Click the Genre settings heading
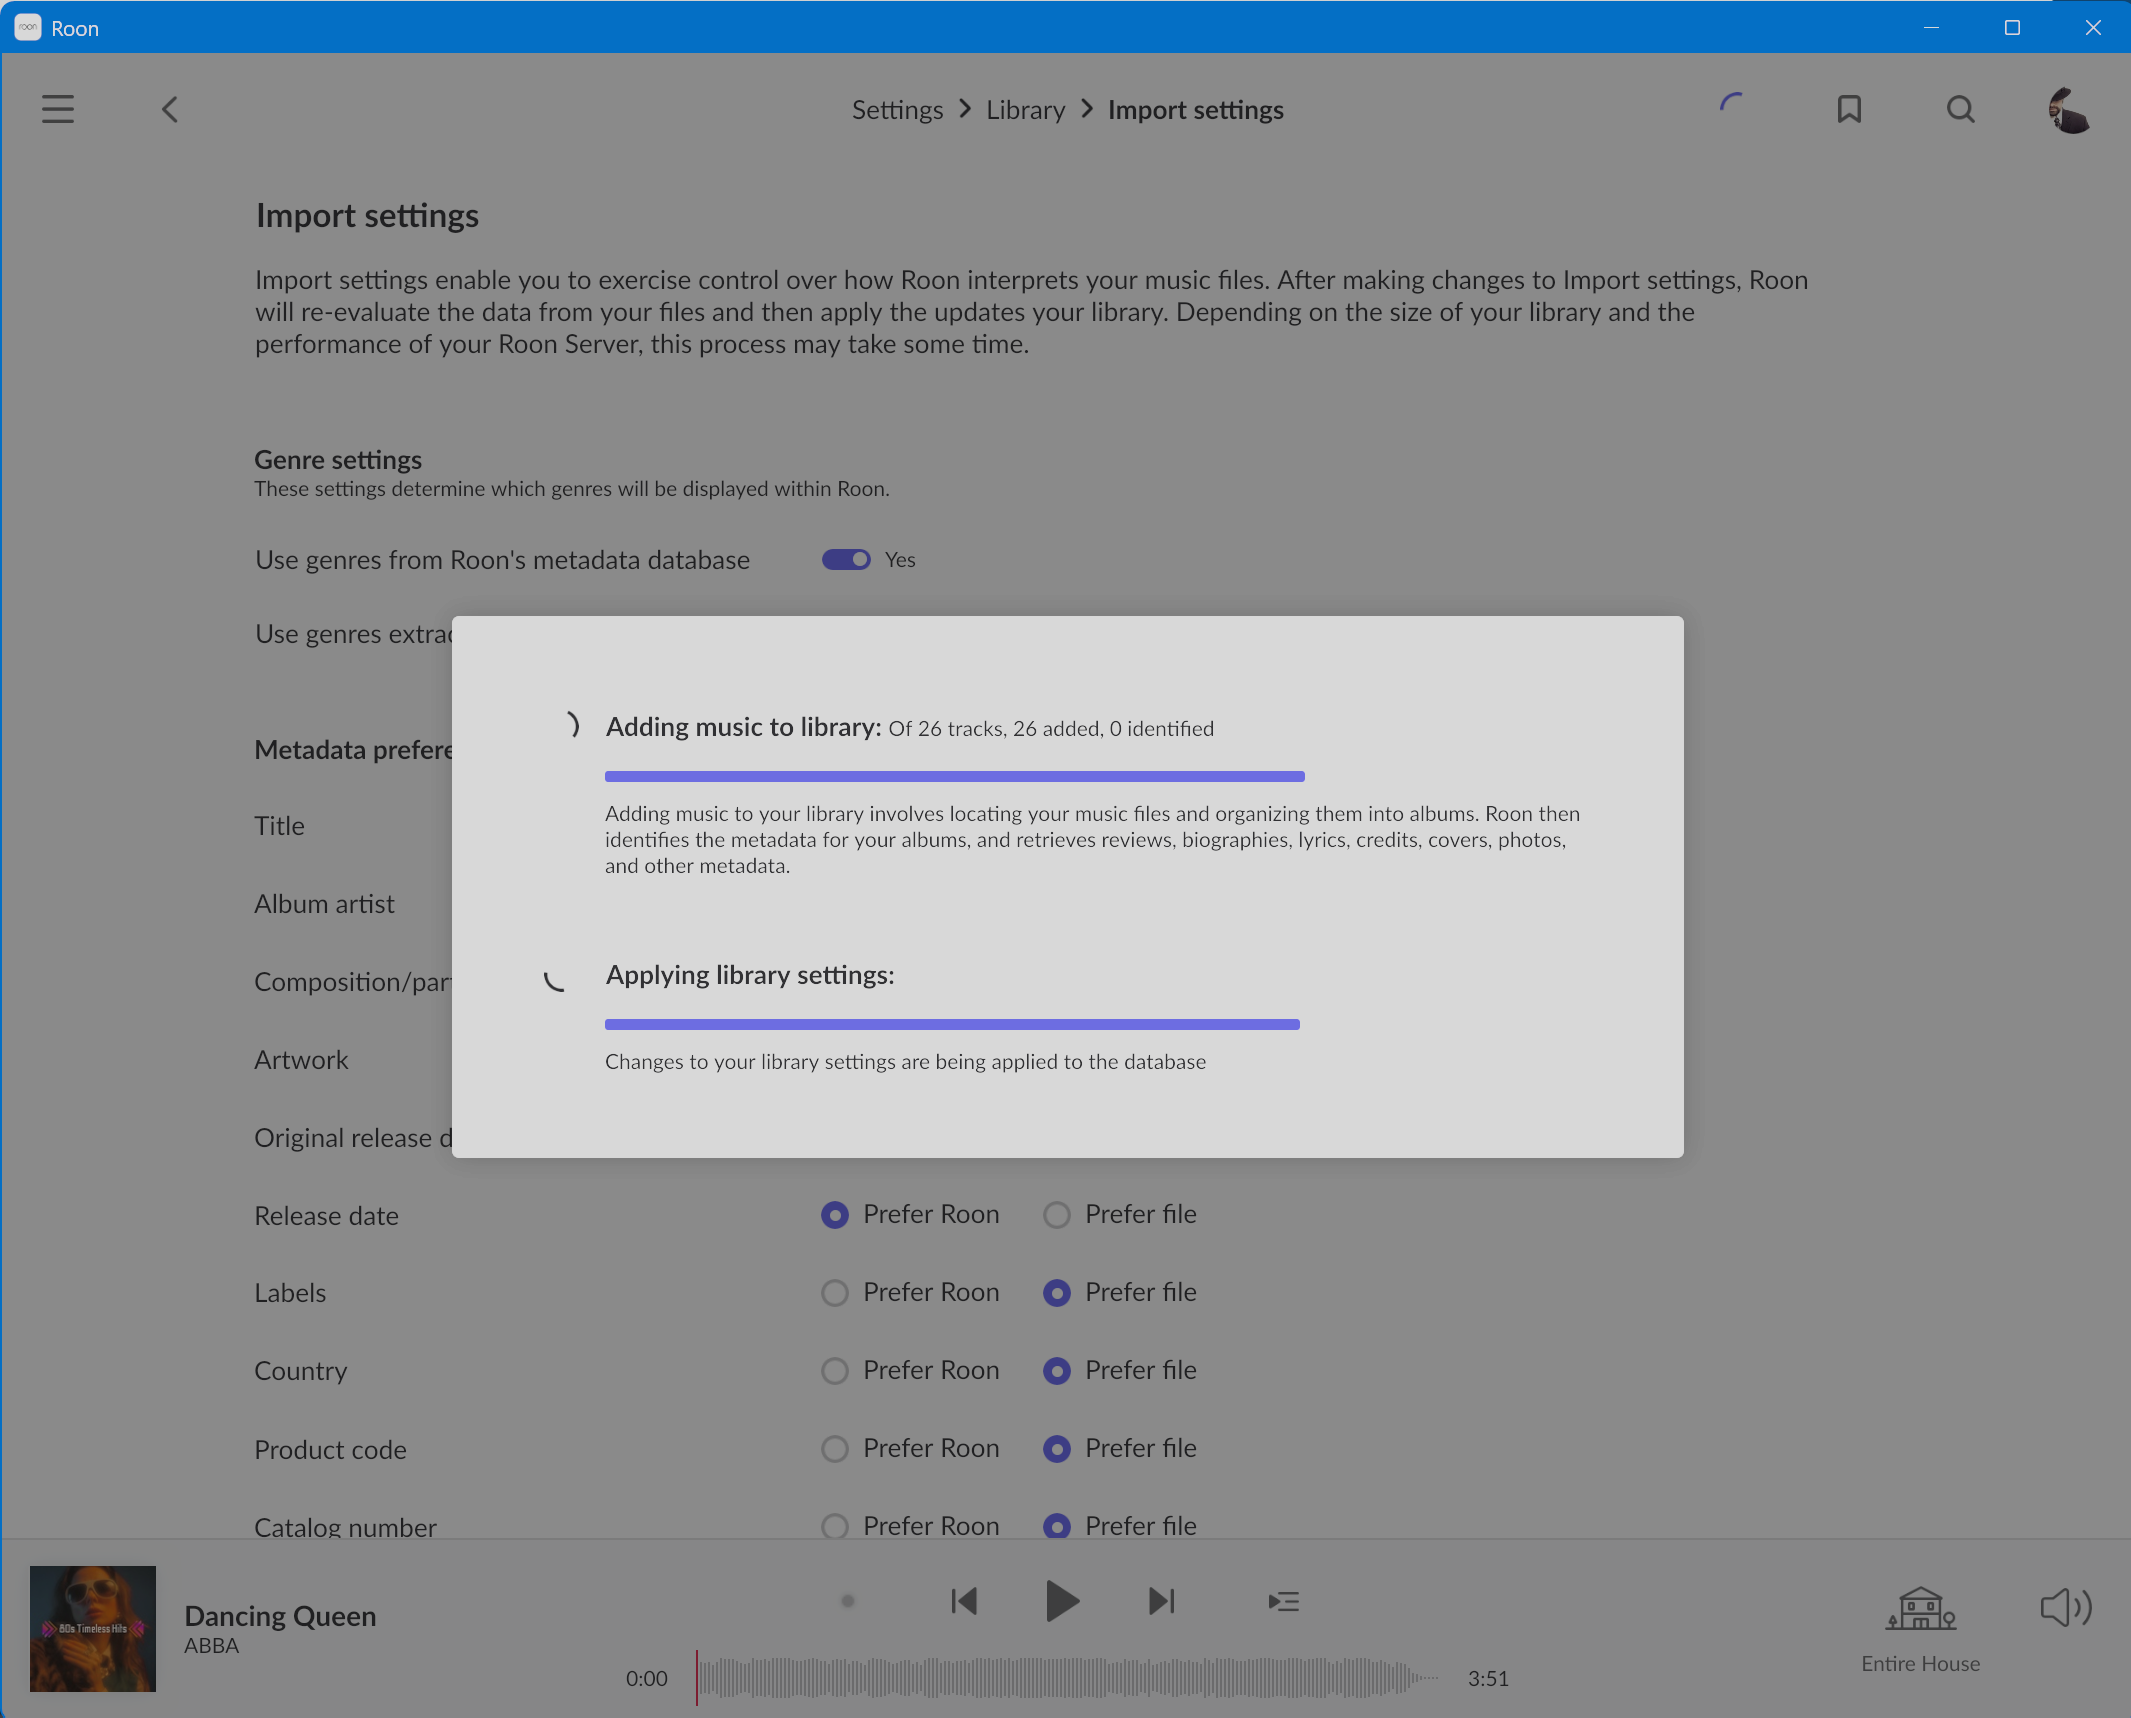Image resolution: width=2131 pixels, height=1718 pixels. 338,460
